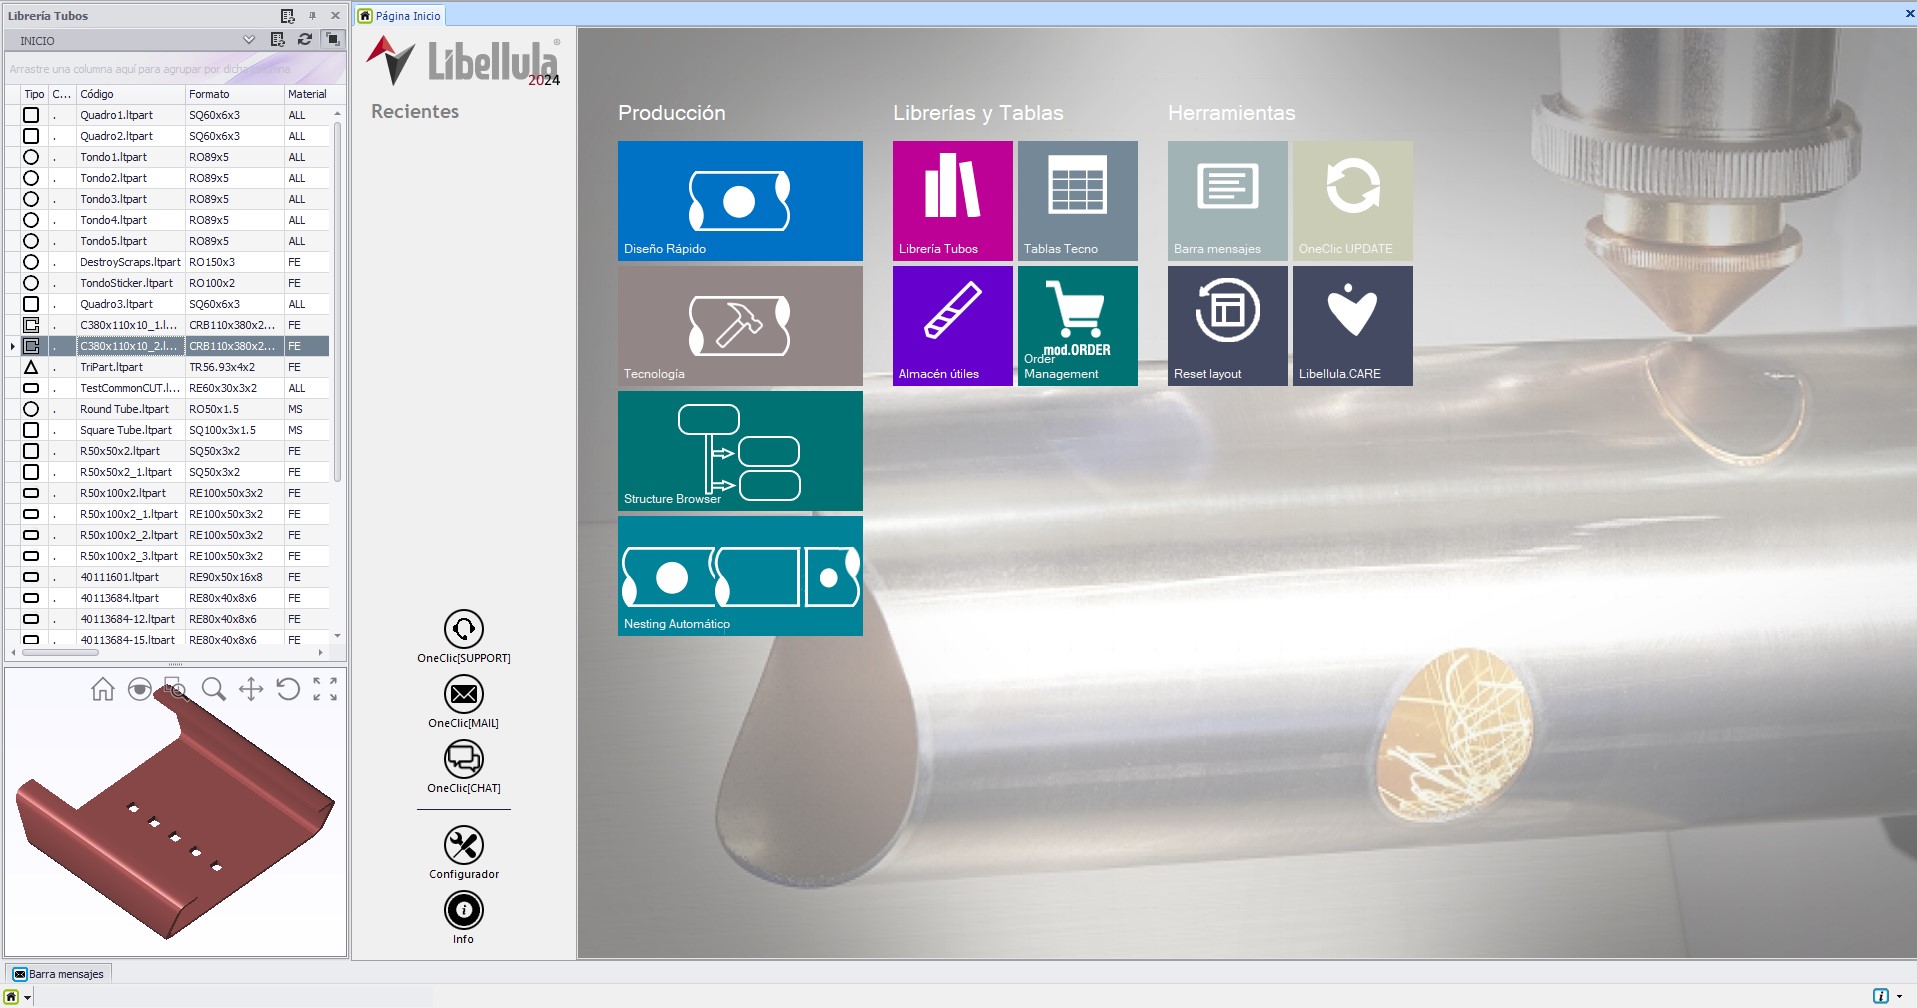Show the Info icon in the Recientes panel
Screen dimensions: 1917x1008
(464, 910)
